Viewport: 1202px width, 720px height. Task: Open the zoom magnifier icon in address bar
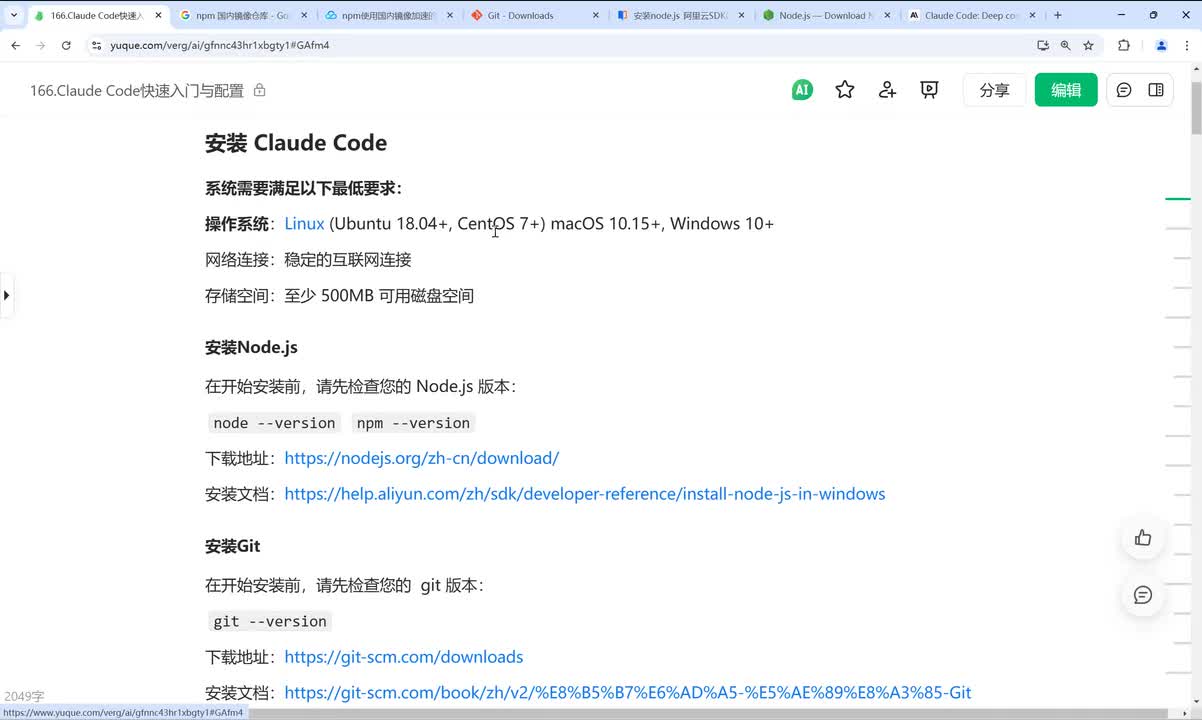click(1065, 46)
